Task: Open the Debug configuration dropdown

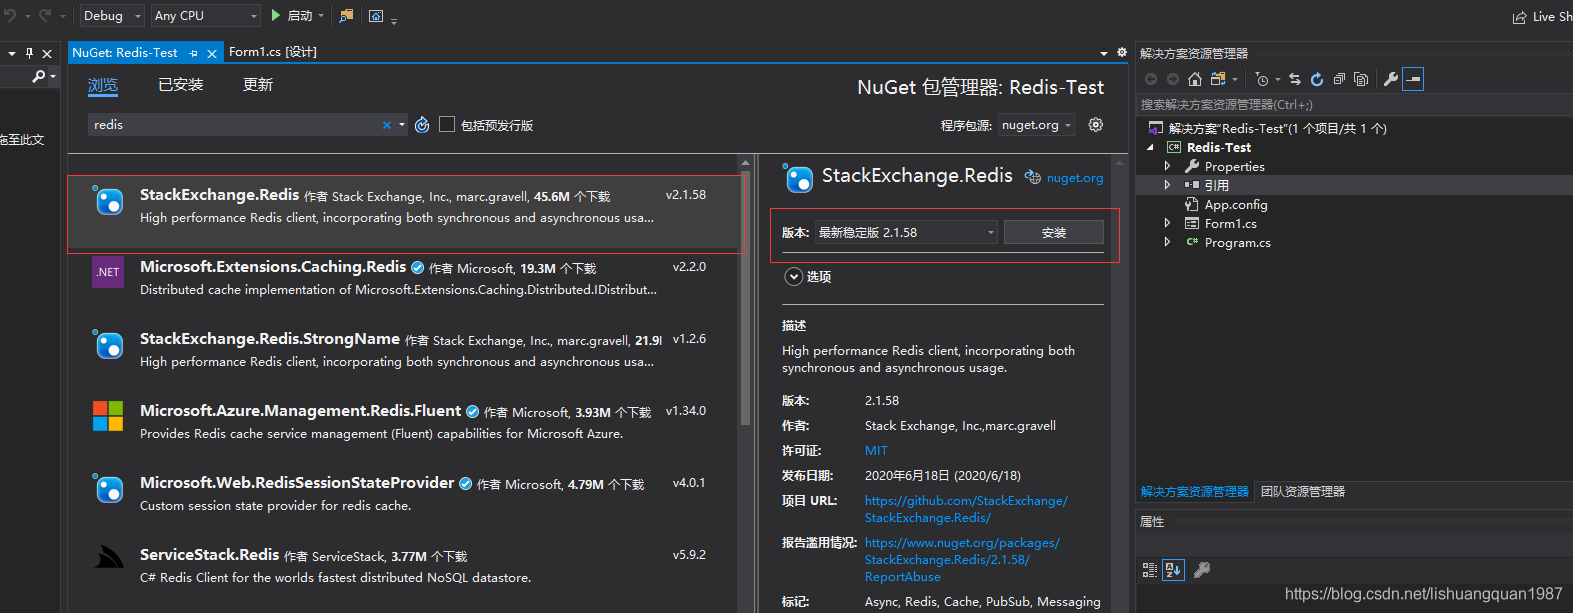Action: pyautogui.click(x=112, y=15)
